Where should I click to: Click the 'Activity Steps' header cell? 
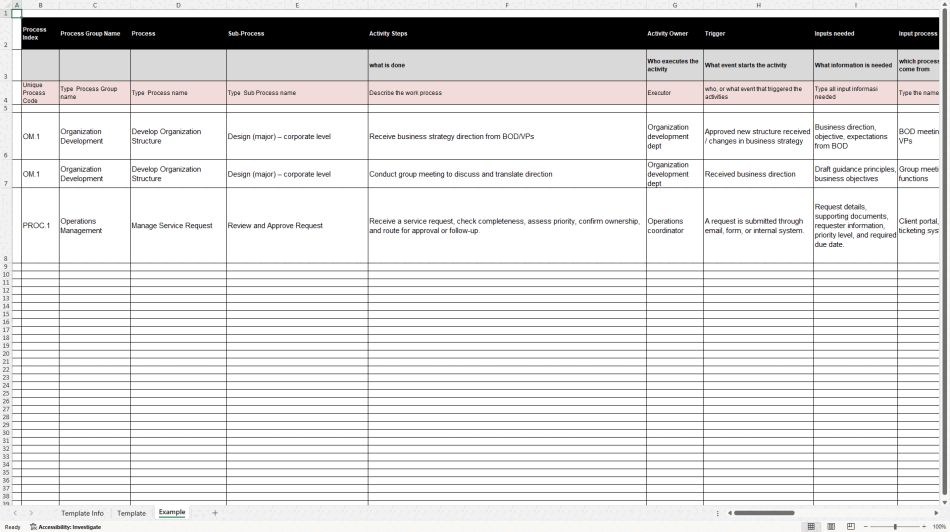point(507,33)
